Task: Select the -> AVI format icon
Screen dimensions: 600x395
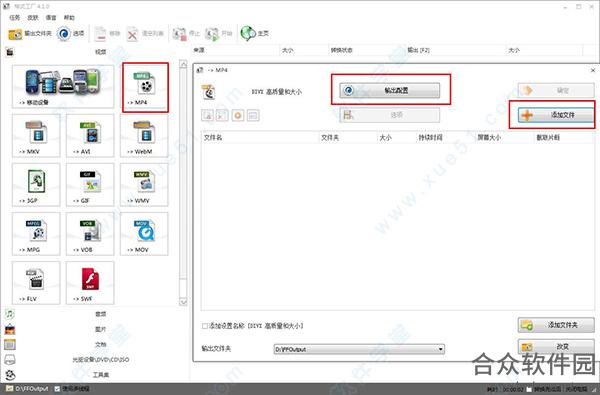Action: point(90,136)
